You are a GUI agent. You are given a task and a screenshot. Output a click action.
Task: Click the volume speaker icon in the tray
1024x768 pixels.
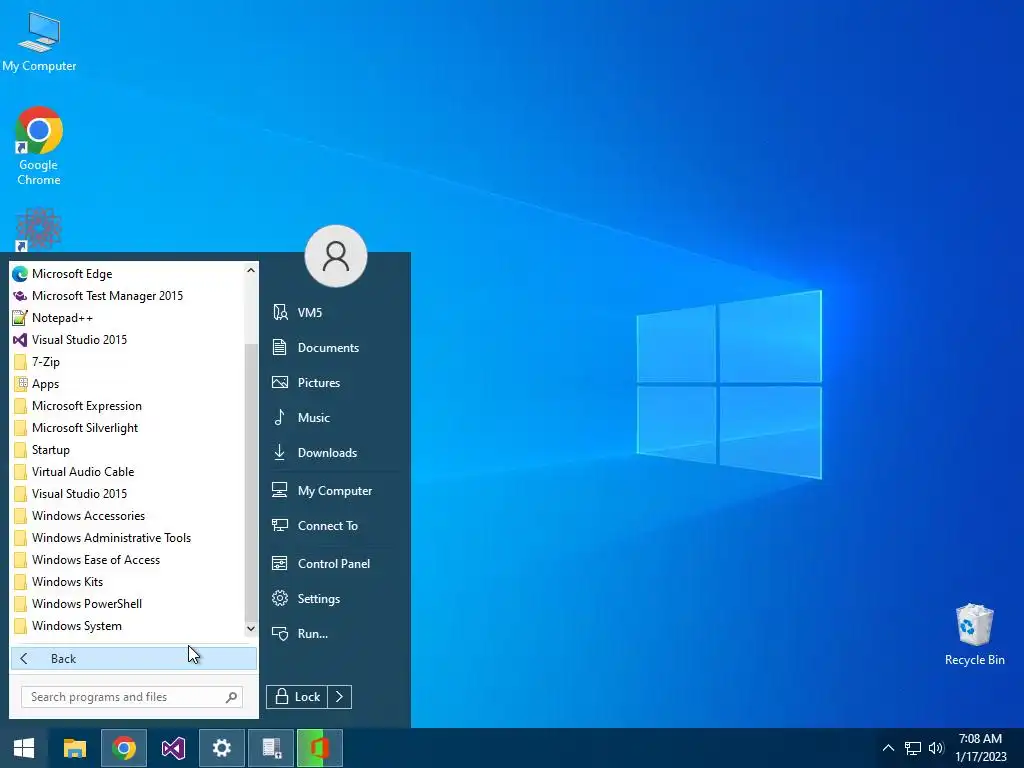coord(936,748)
